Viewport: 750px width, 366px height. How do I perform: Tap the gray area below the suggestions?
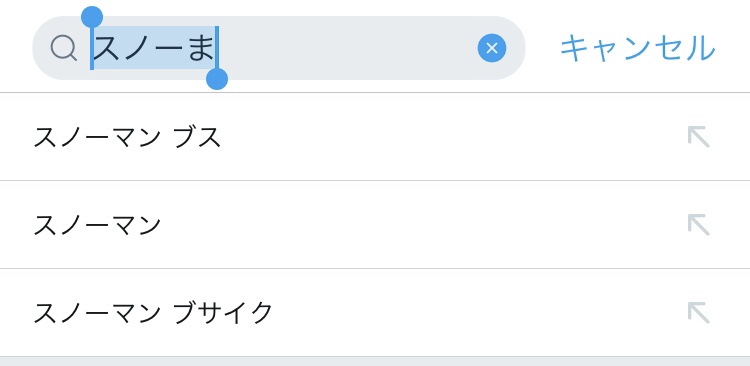[375, 362]
